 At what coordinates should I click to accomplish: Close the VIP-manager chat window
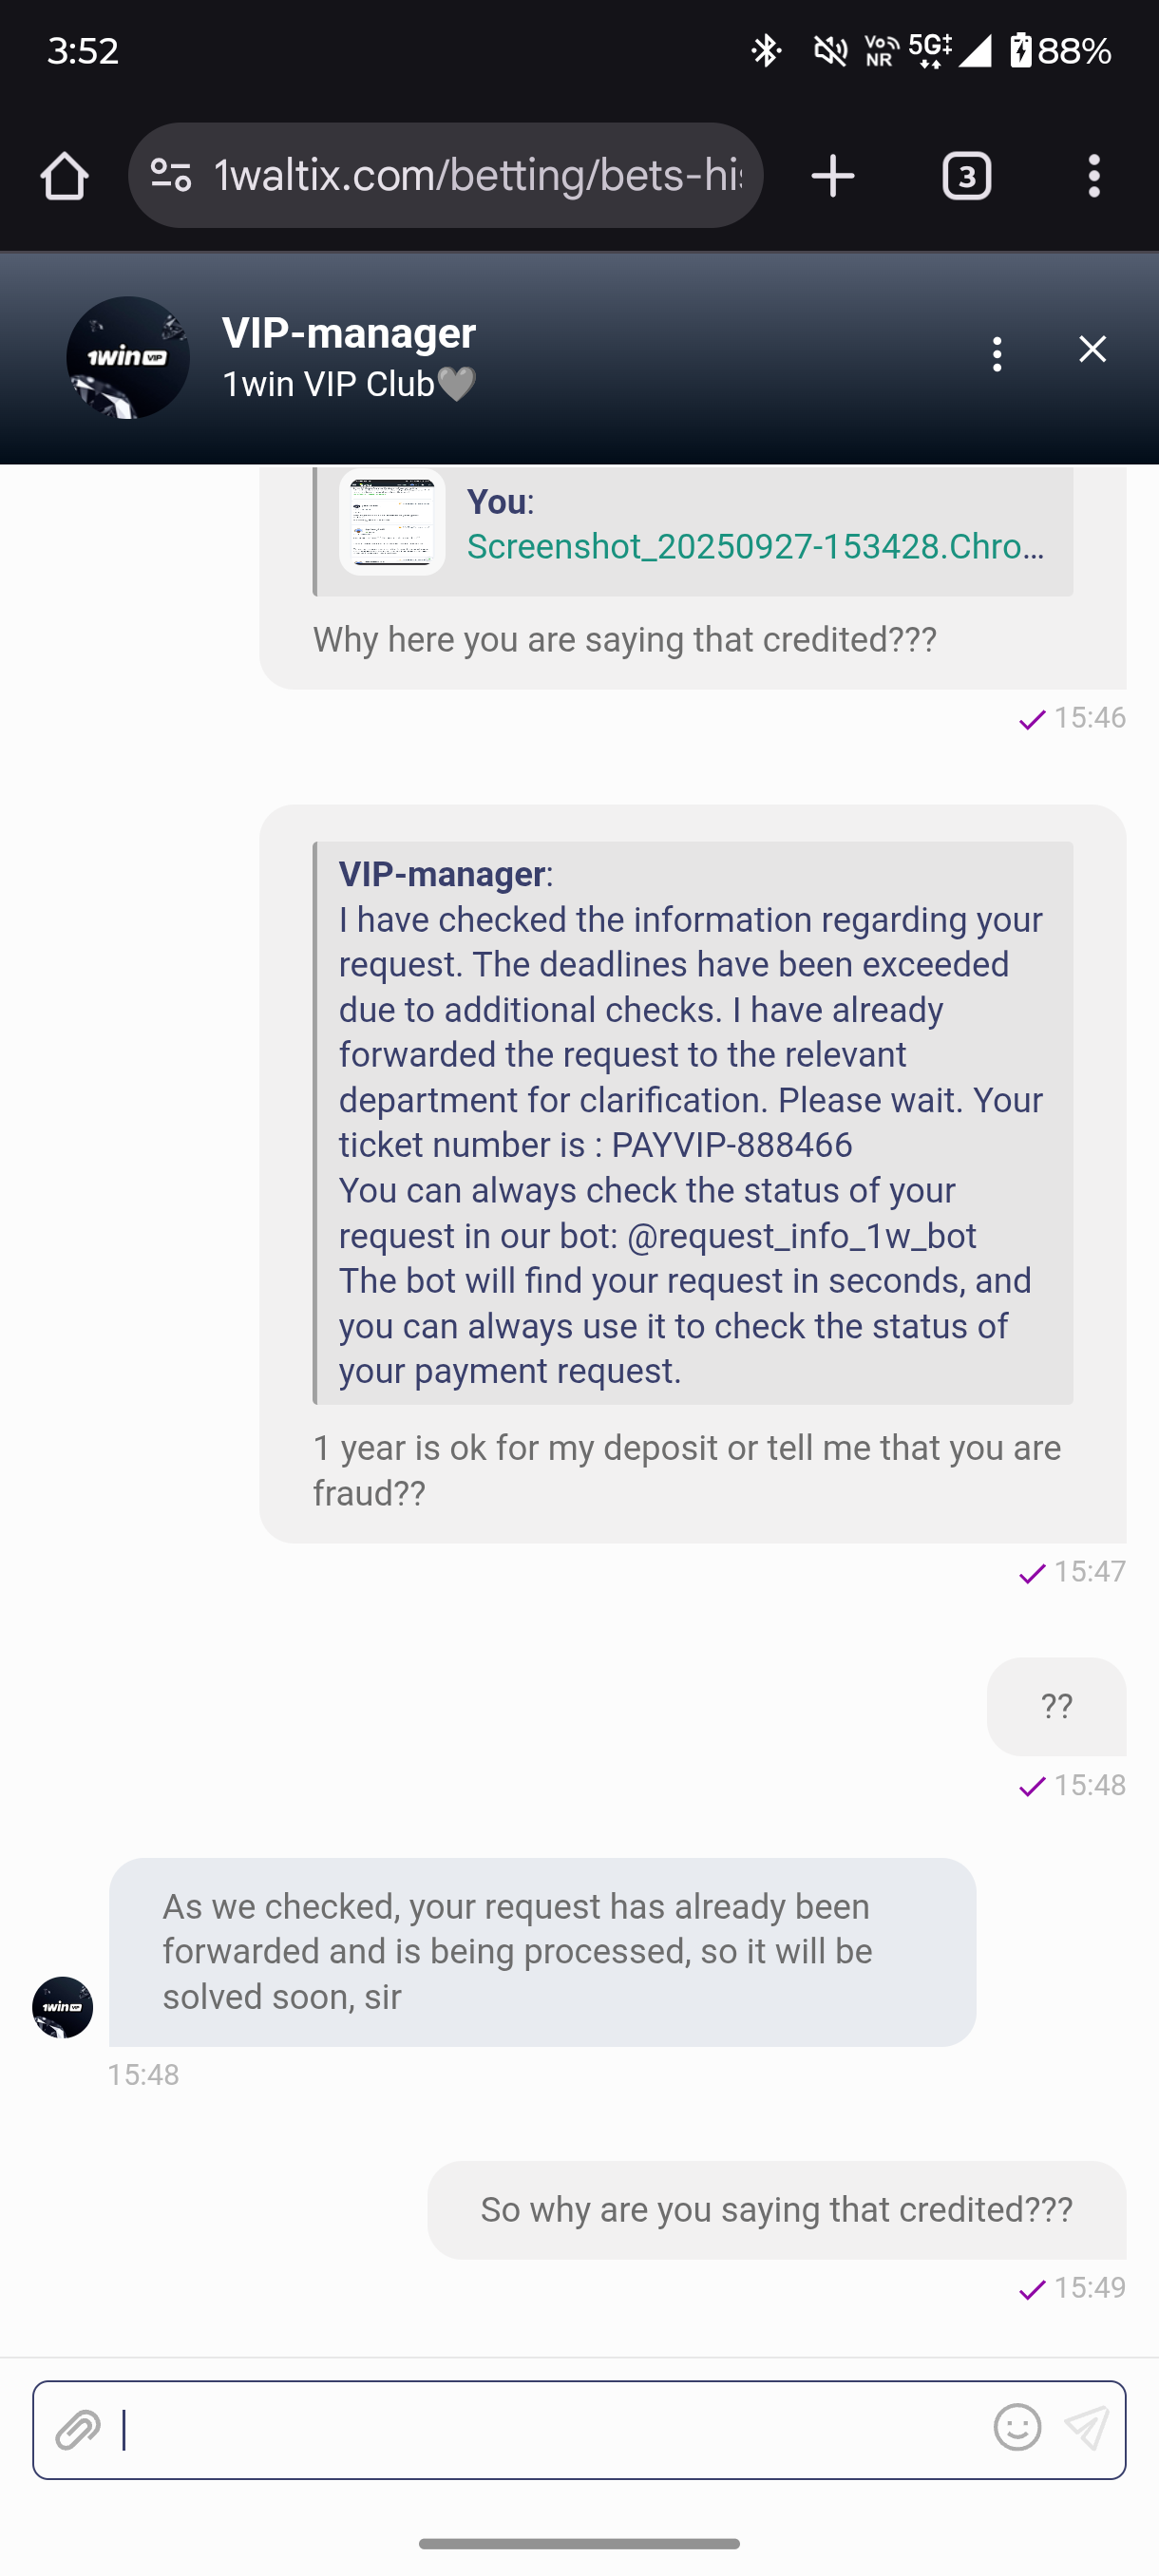pyautogui.click(x=1092, y=349)
